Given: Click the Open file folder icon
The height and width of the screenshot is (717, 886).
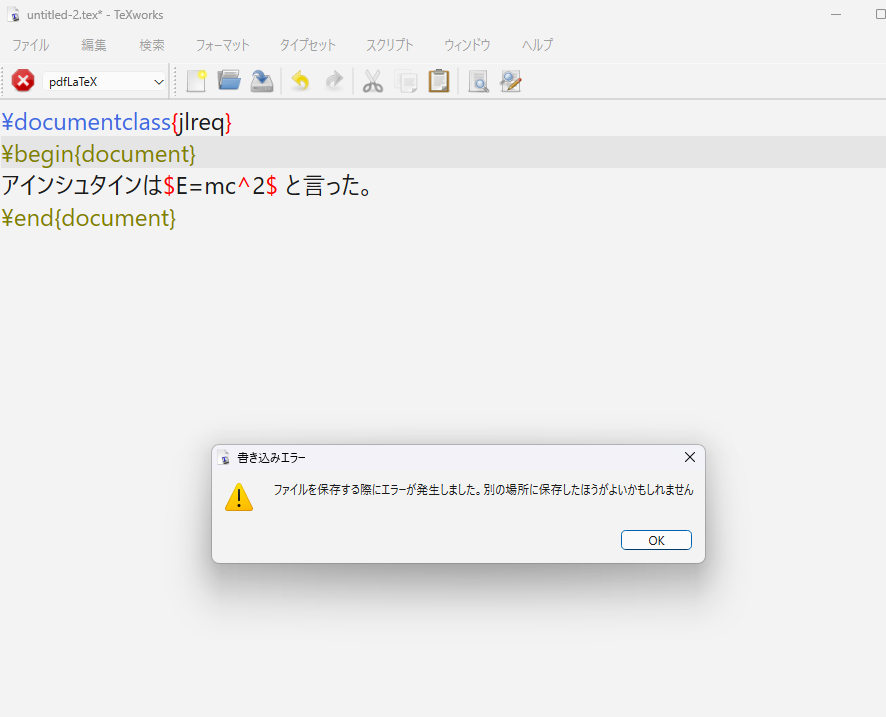Looking at the screenshot, I should coord(229,81).
